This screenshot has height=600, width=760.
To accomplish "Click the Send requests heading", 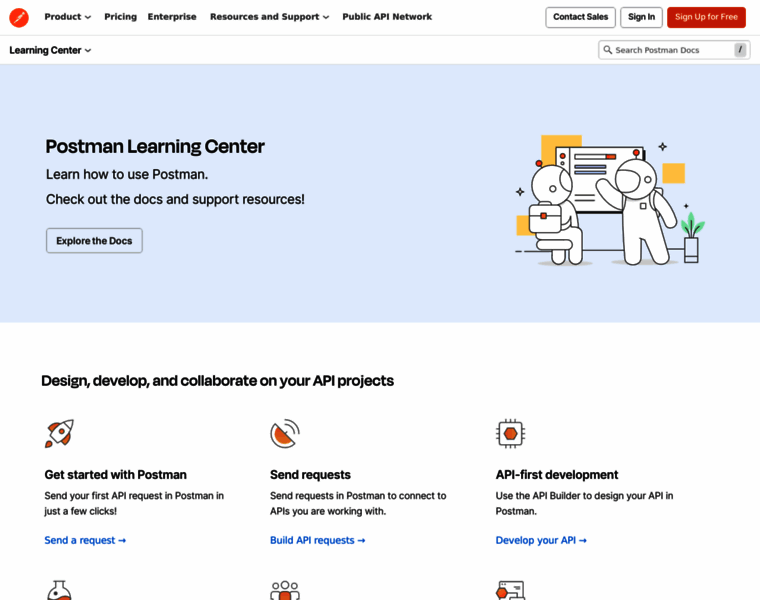I will point(310,475).
